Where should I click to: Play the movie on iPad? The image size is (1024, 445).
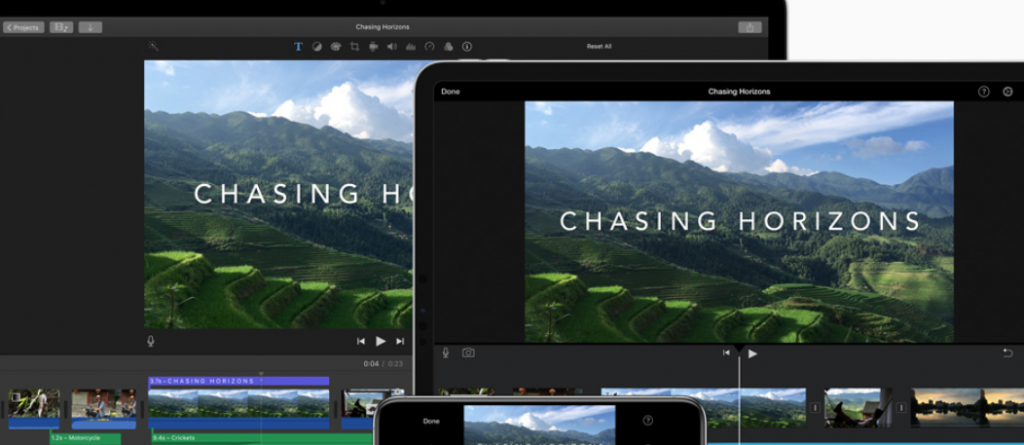click(x=752, y=354)
